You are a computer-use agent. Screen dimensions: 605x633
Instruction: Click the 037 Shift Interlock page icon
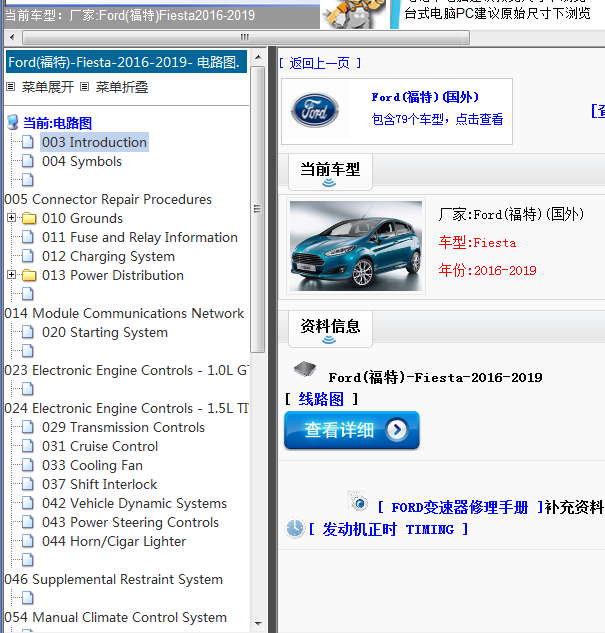pos(27,484)
